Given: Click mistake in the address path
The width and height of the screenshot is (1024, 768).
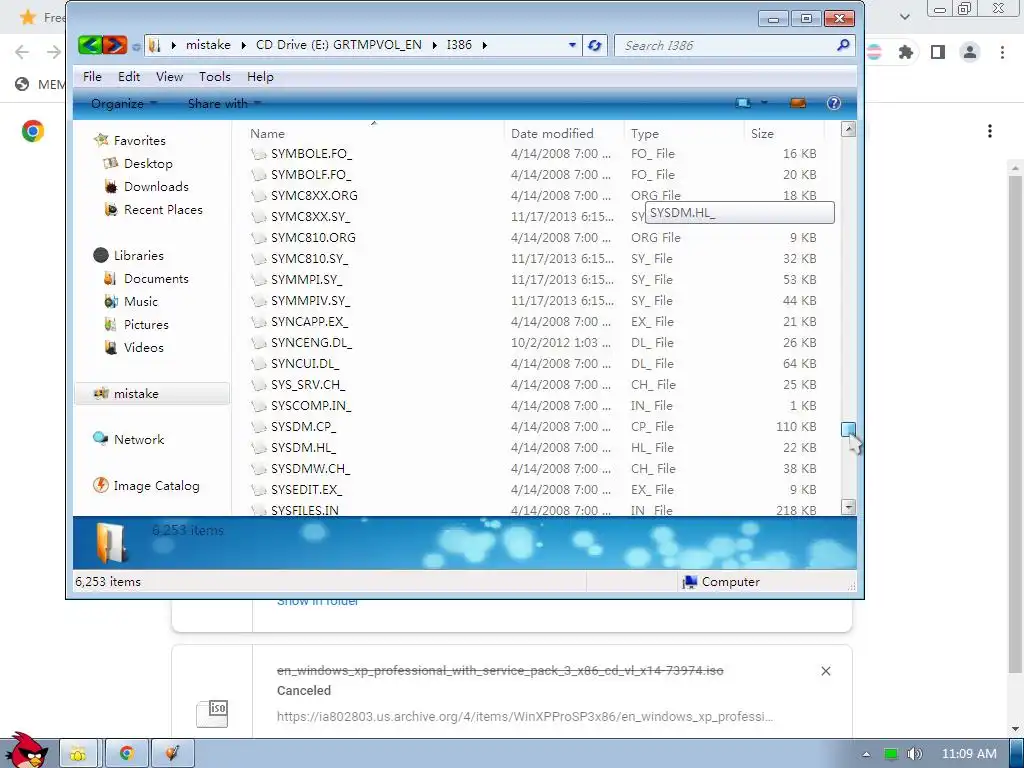Looking at the screenshot, I should point(208,45).
